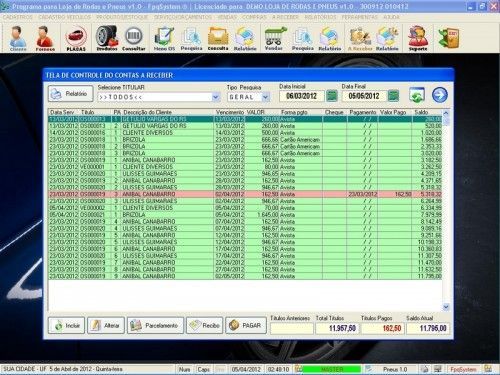Open the AJUDA menu
500x375 pixels.
coord(391,17)
